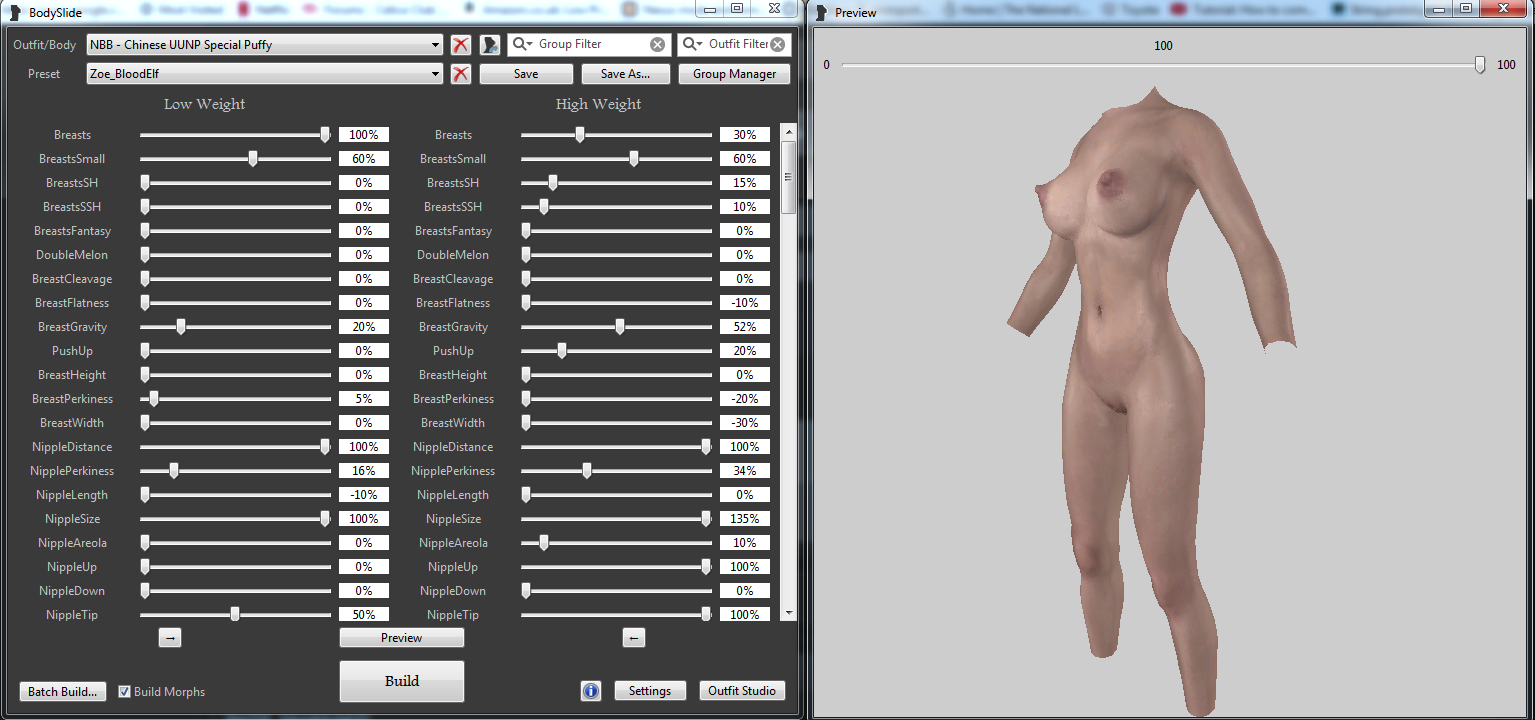This screenshot has height=720, width=1535.
Task: Clear the Outfit Filter search field
Action: click(778, 45)
